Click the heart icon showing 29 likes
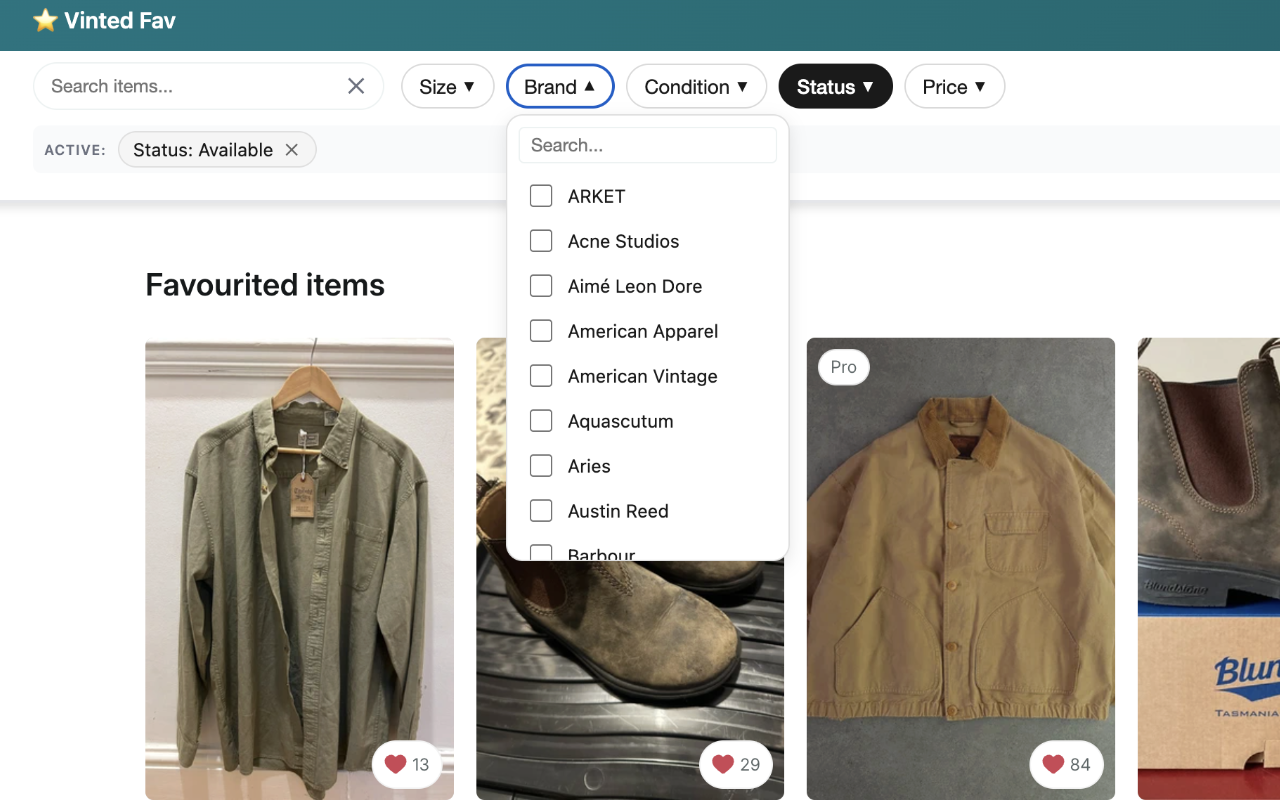The image size is (1280, 800). 723,764
